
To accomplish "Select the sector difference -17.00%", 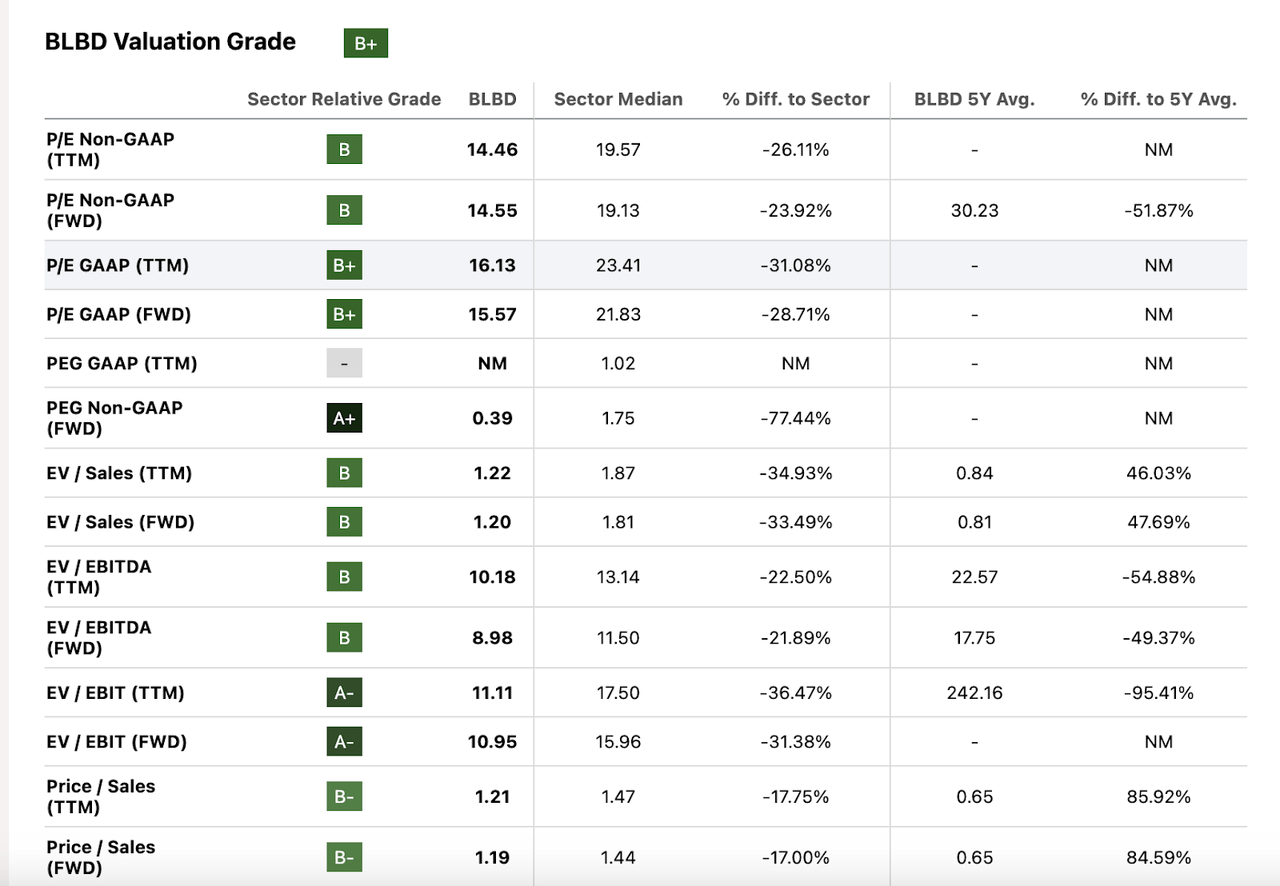I will tap(796, 858).
